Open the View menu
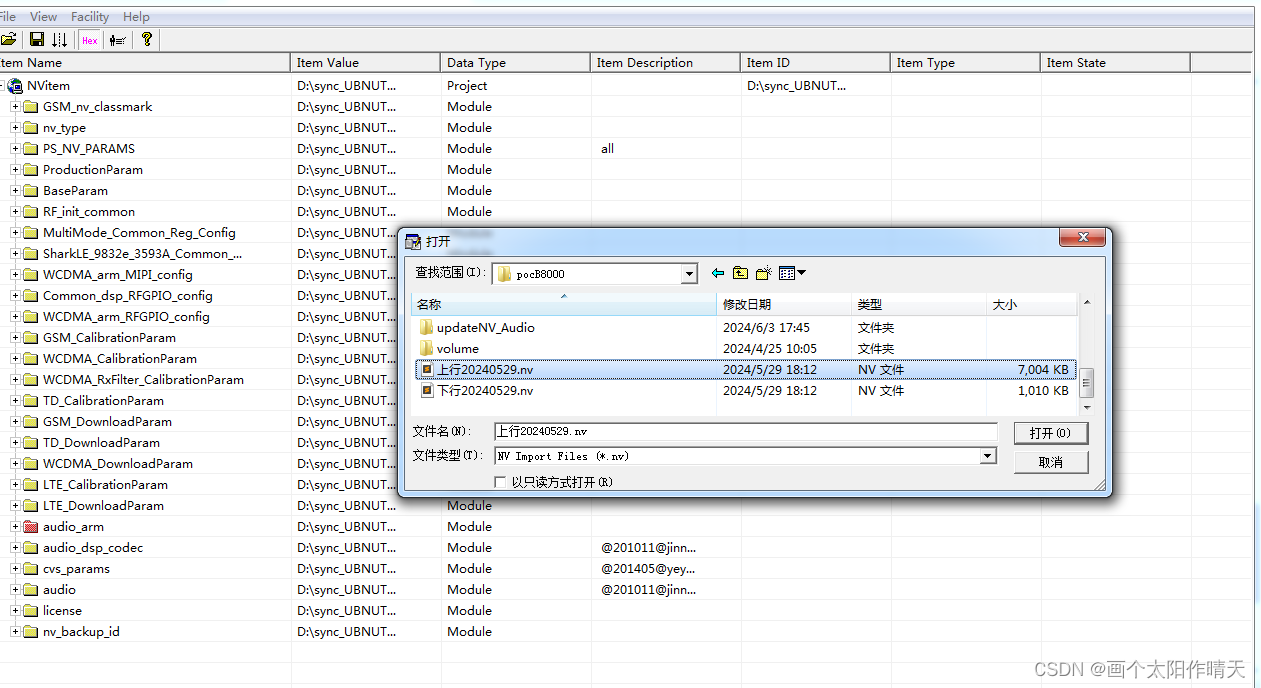The height and width of the screenshot is (688, 1261). pos(43,16)
